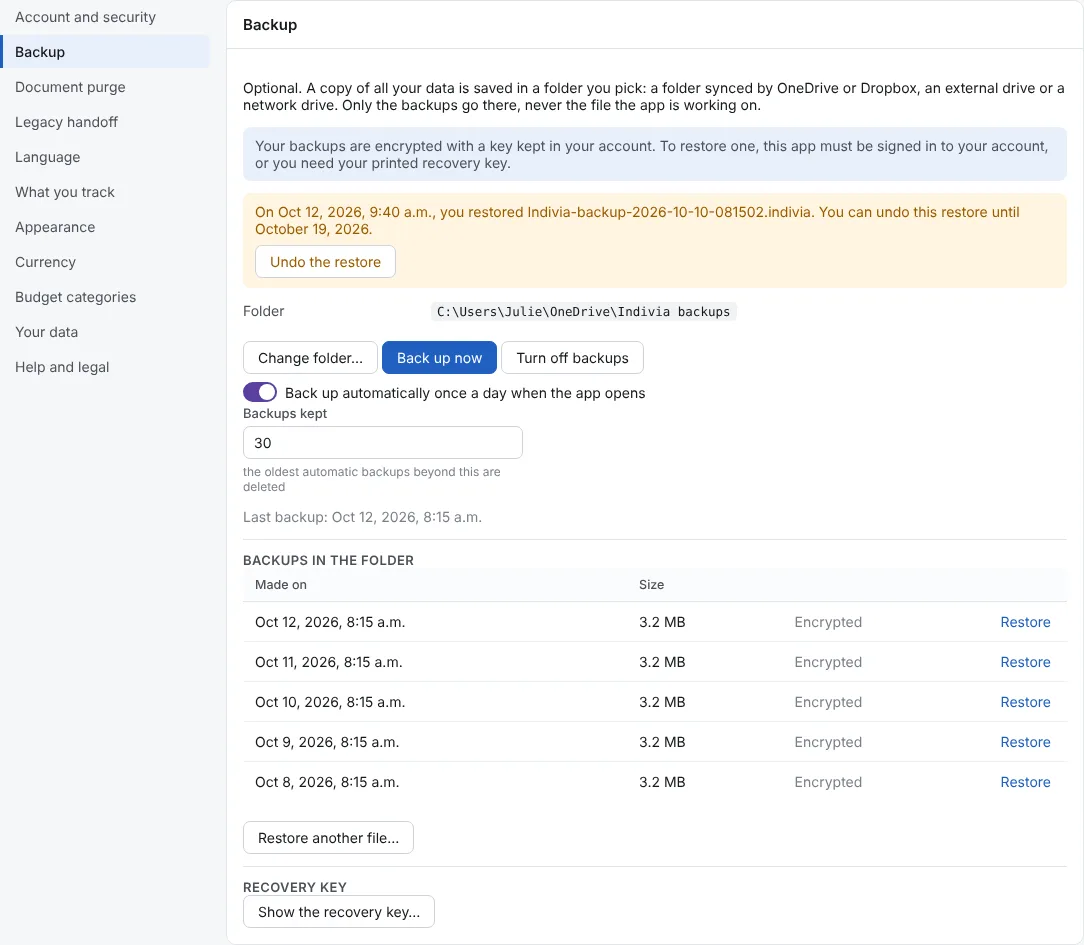
Task: Click the Oct 8, 2026, 8:15 a.m. row date
Action: [327, 783]
